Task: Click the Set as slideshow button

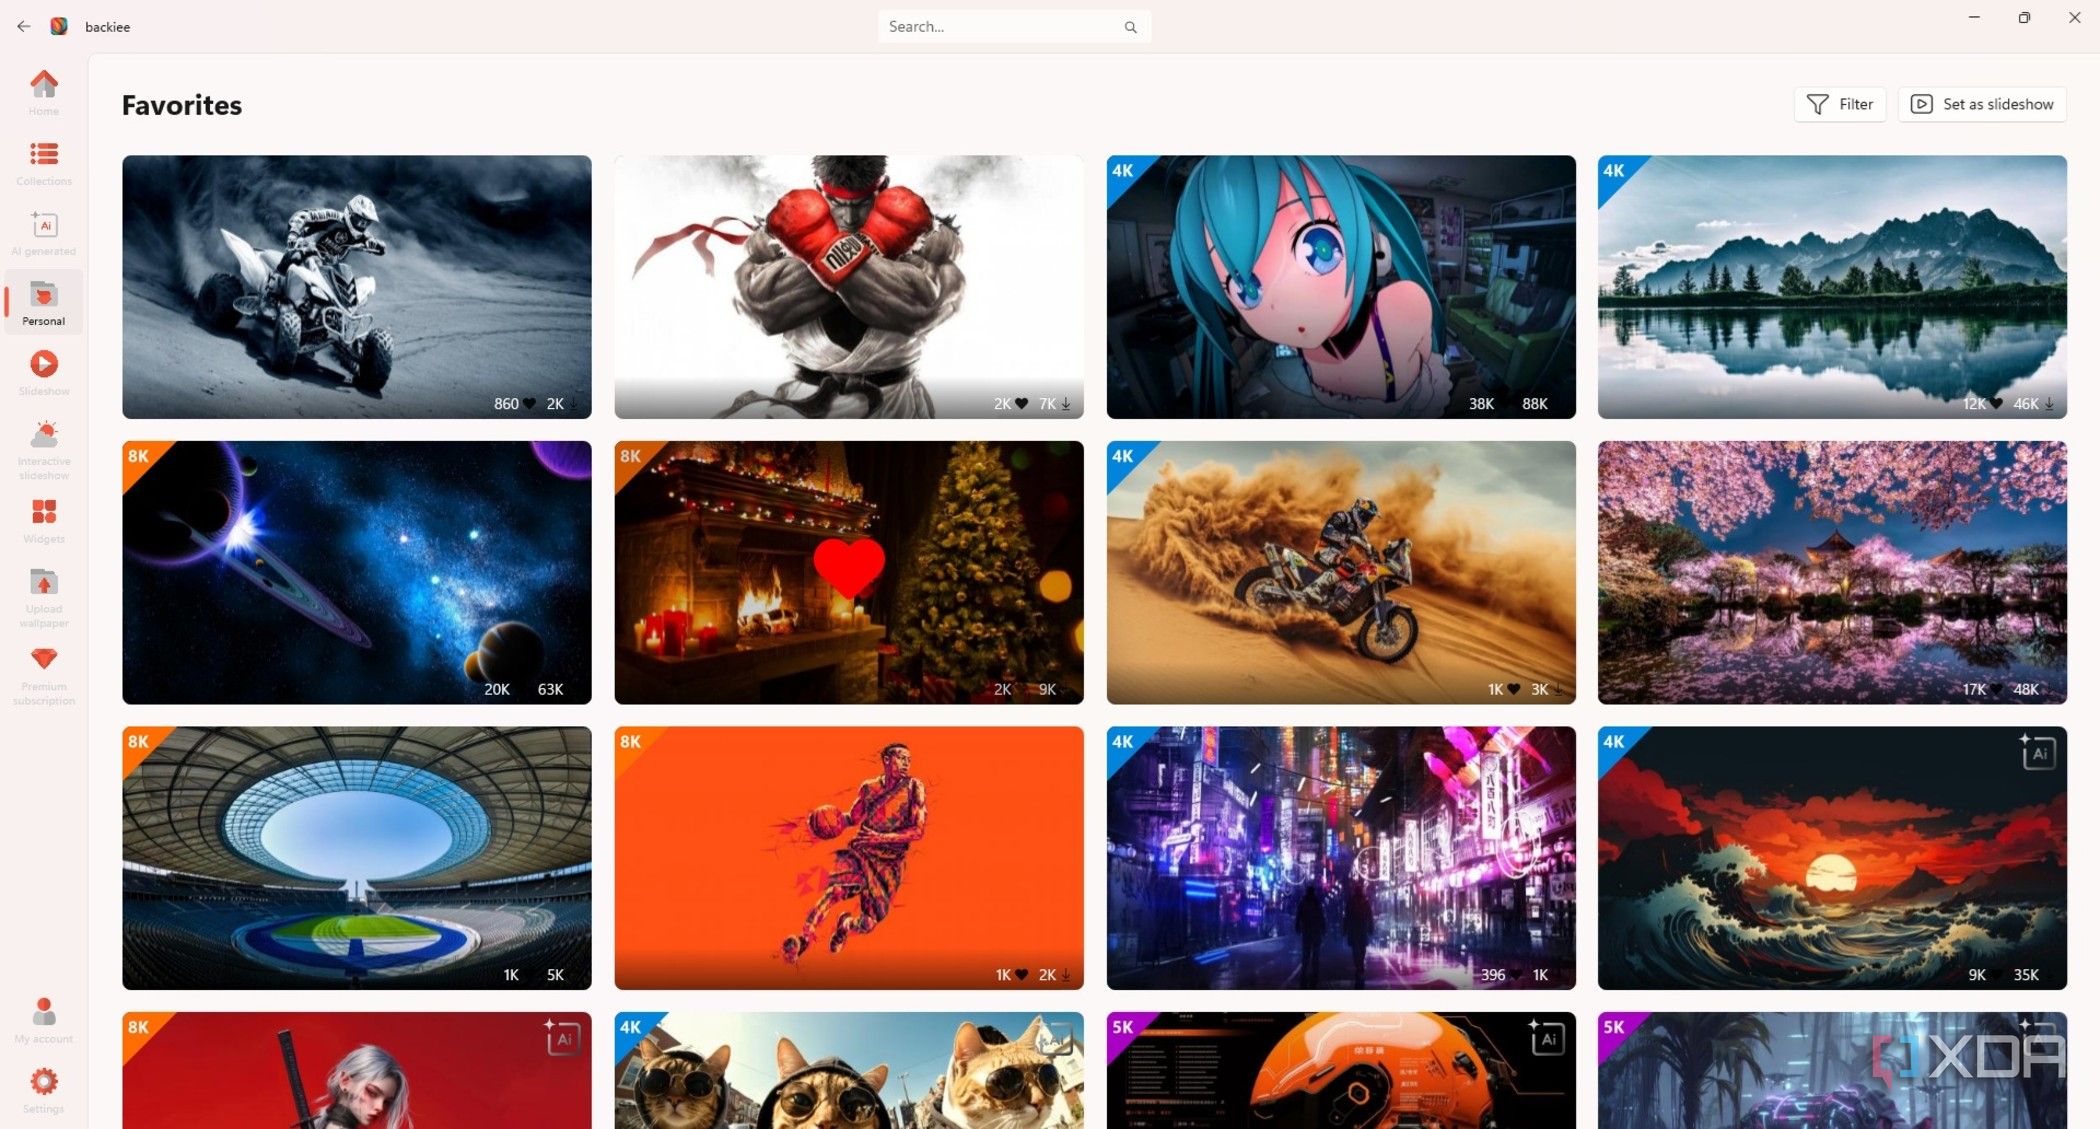Action: pyautogui.click(x=1982, y=104)
